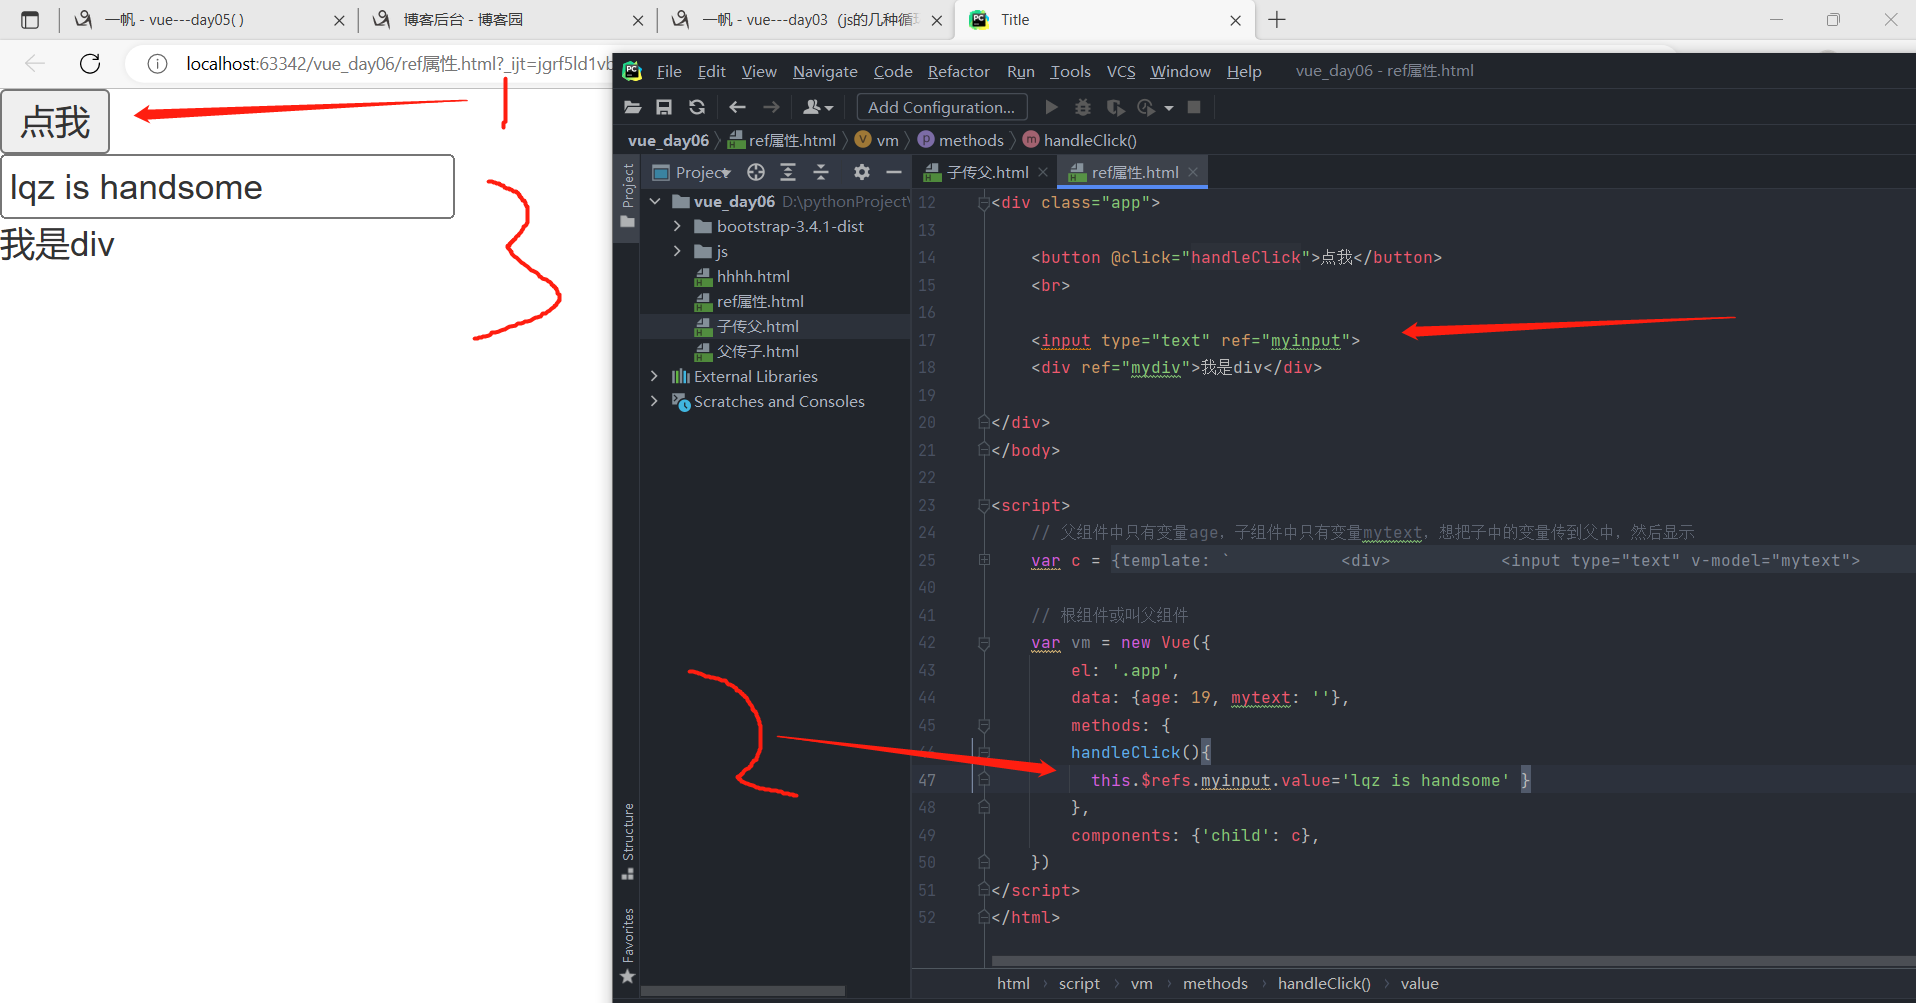The width and height of the screenshot is (1916, 1003).
Task: Toggle the Project tool window side button
Action: coord(627,195)
